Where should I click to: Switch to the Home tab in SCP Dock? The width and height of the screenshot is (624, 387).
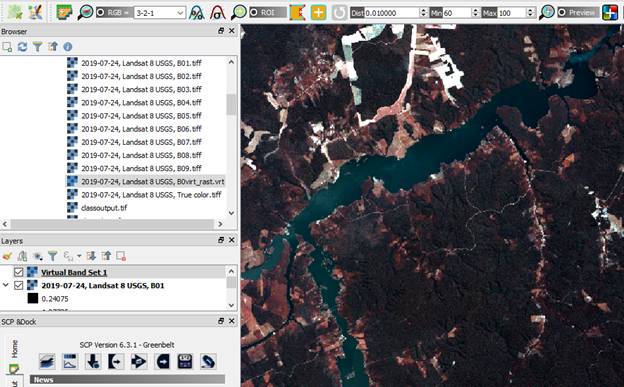tap(14, 349)
